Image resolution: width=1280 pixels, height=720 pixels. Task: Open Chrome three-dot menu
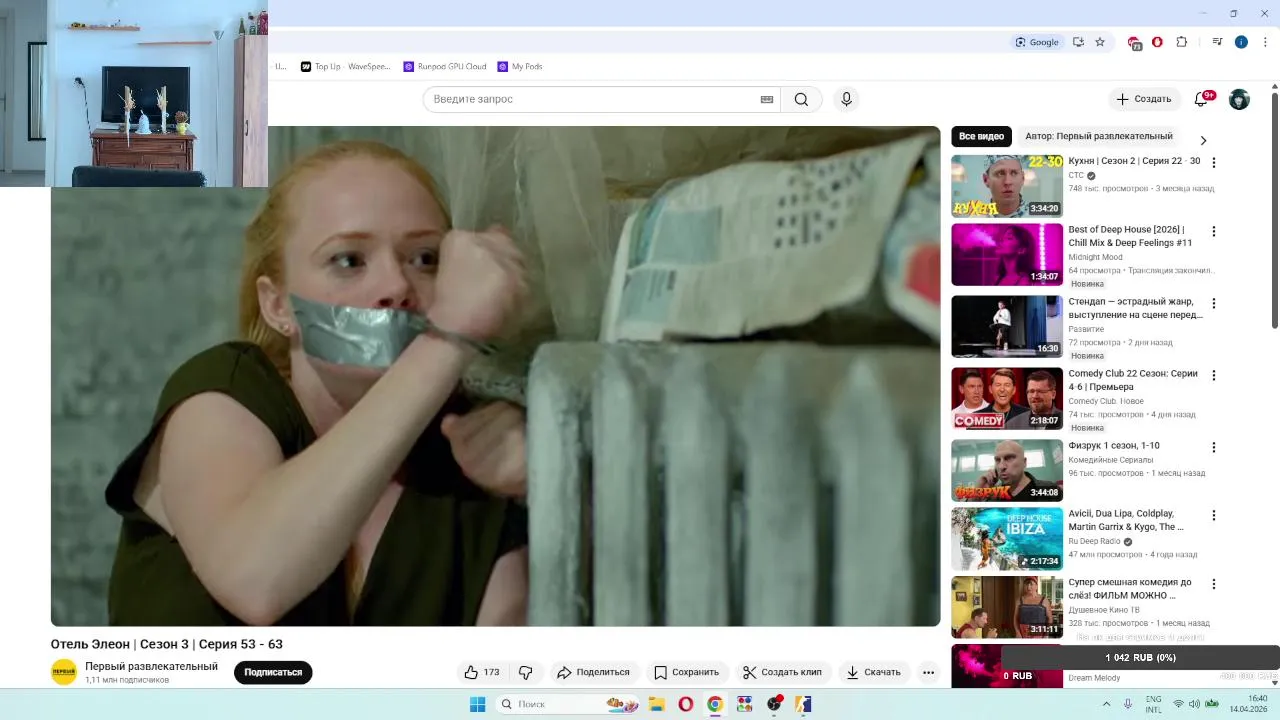tap(1265, 42)
